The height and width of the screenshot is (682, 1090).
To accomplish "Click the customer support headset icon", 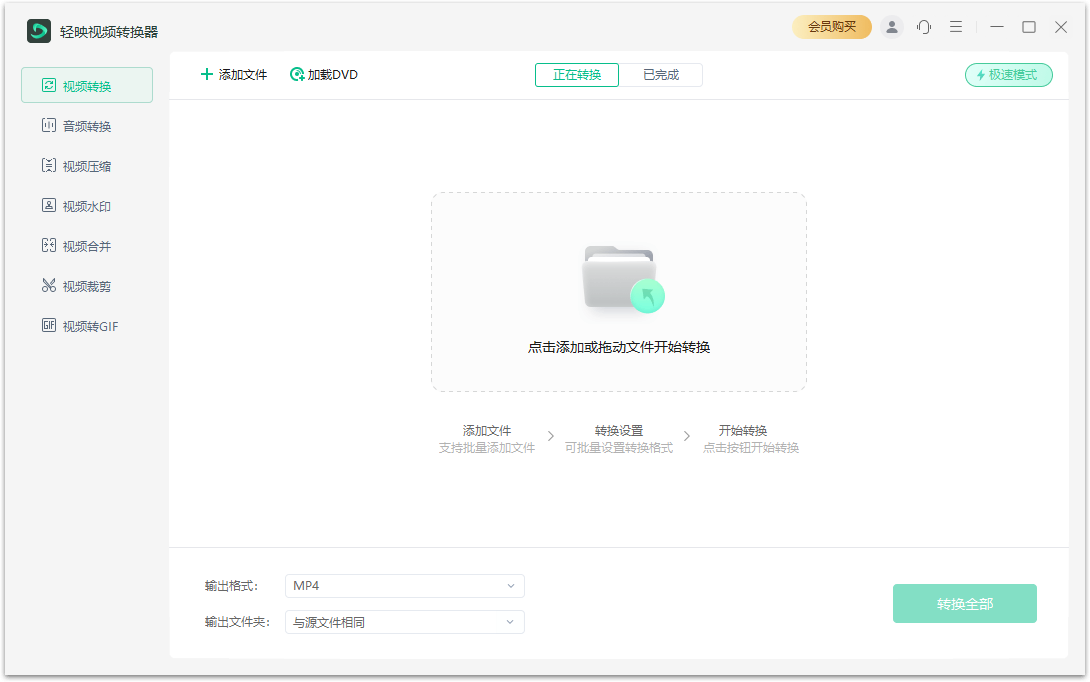I will (924, 27).
